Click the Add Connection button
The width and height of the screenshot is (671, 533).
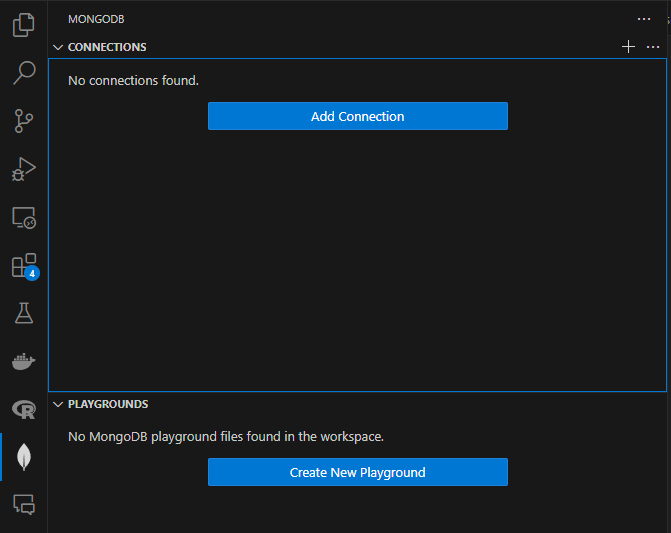[x=358, y=116]
